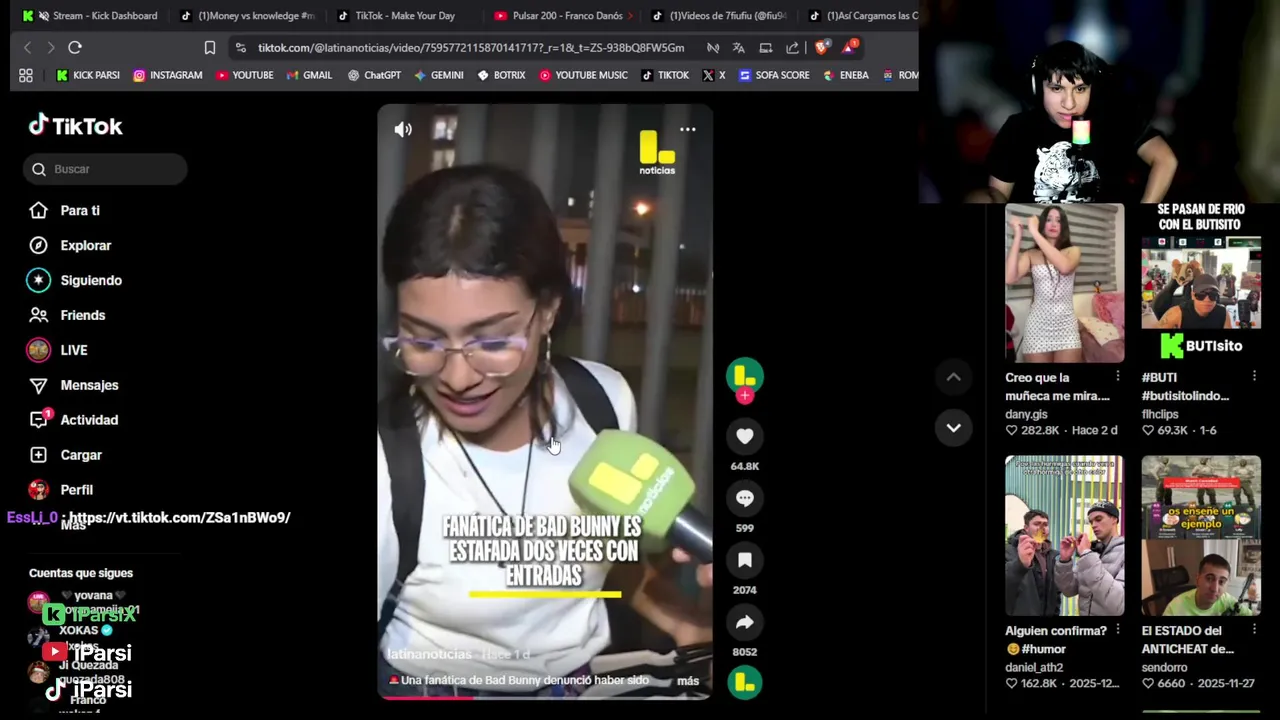1280x720 pixels.
Task: Open sendorro channel name
Action: (x=1165, y=667)
